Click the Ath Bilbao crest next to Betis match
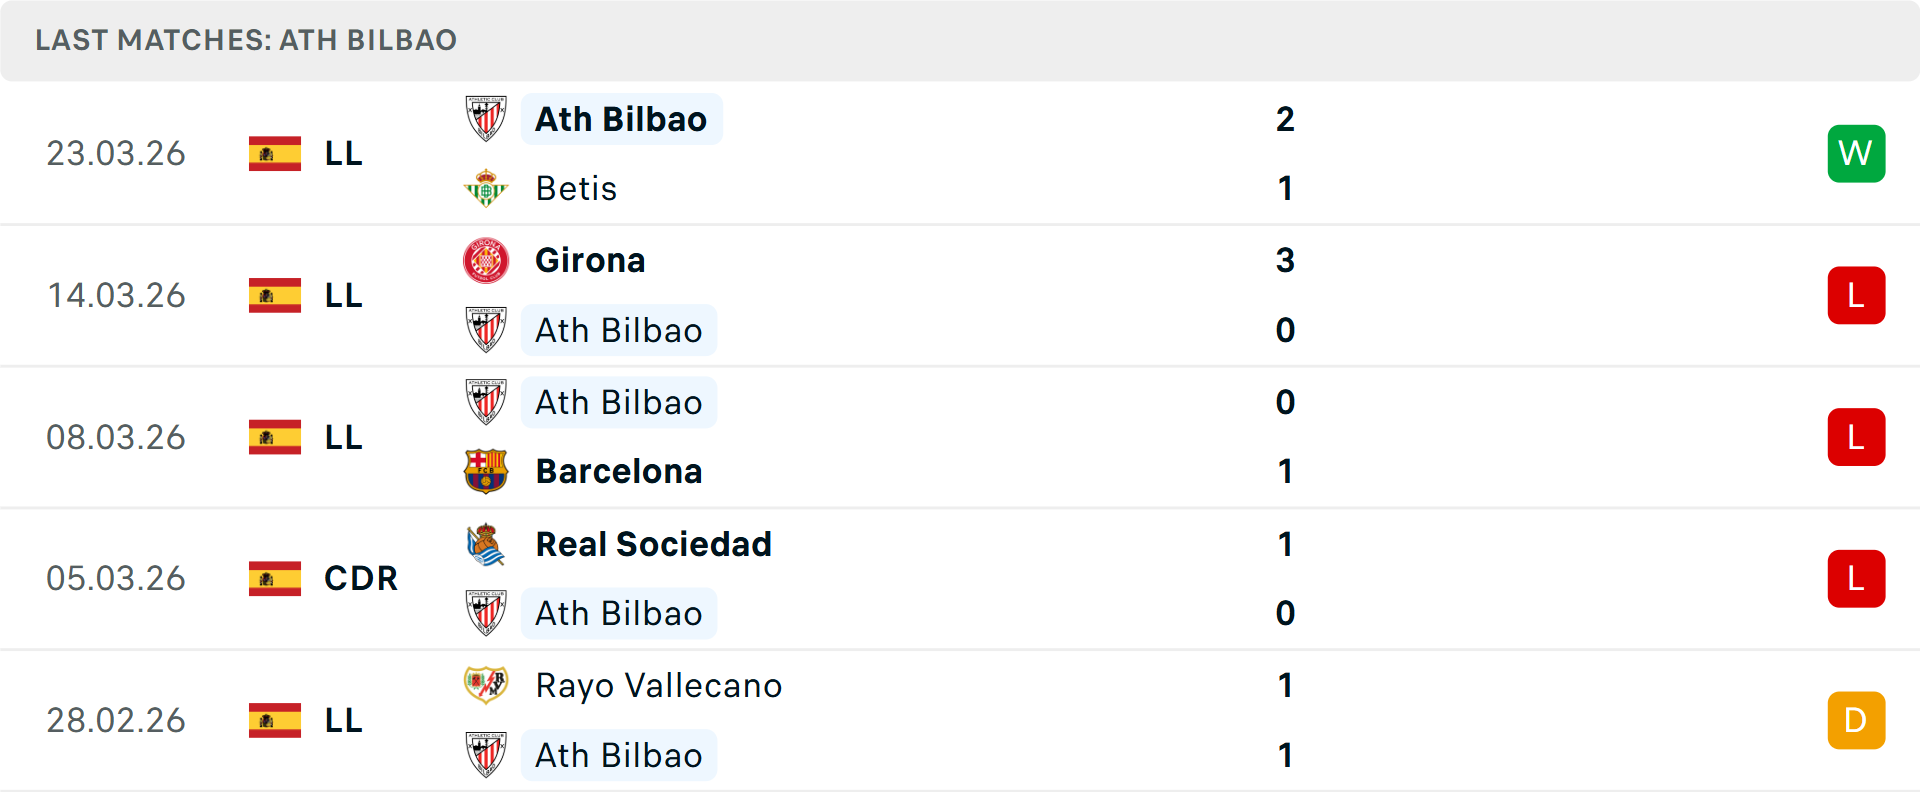The height and width of the screenshot is (792, 1920). [487, 118]
